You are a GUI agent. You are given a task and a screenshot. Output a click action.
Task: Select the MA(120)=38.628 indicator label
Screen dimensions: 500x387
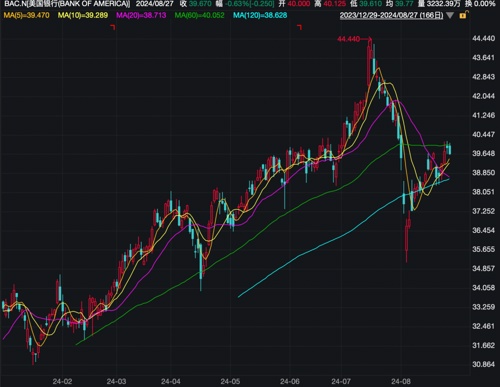(x=260, y=15)
